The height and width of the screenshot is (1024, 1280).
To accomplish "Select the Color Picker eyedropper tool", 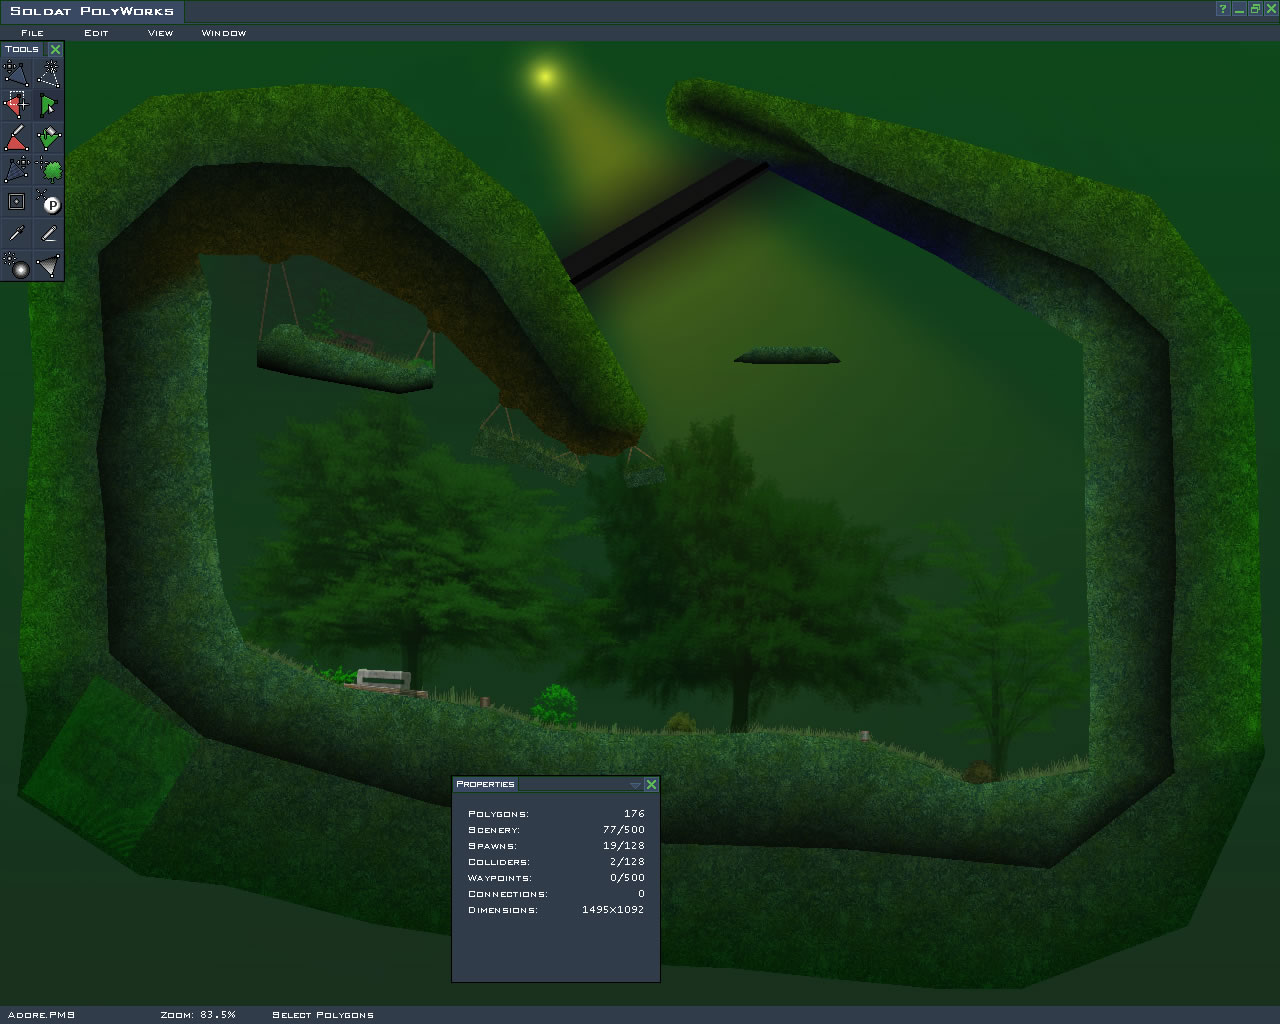I will tap(16, 234).
